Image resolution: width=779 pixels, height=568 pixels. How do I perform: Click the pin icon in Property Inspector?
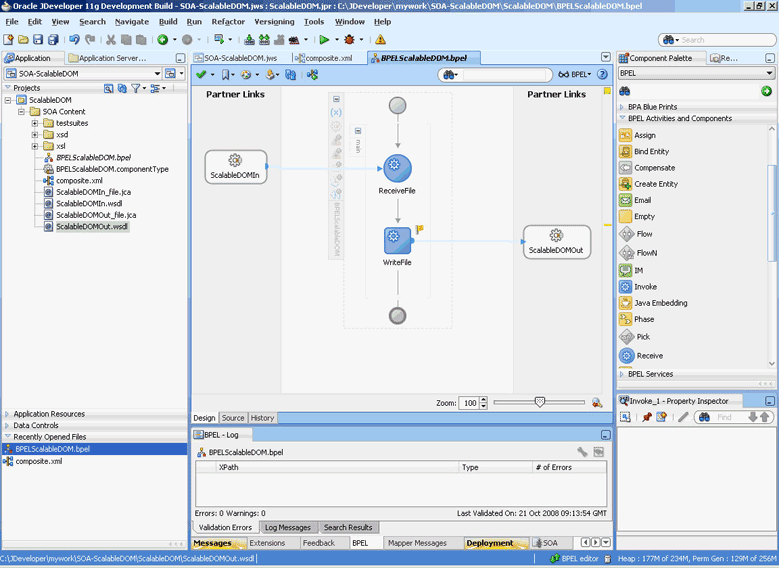646,417
